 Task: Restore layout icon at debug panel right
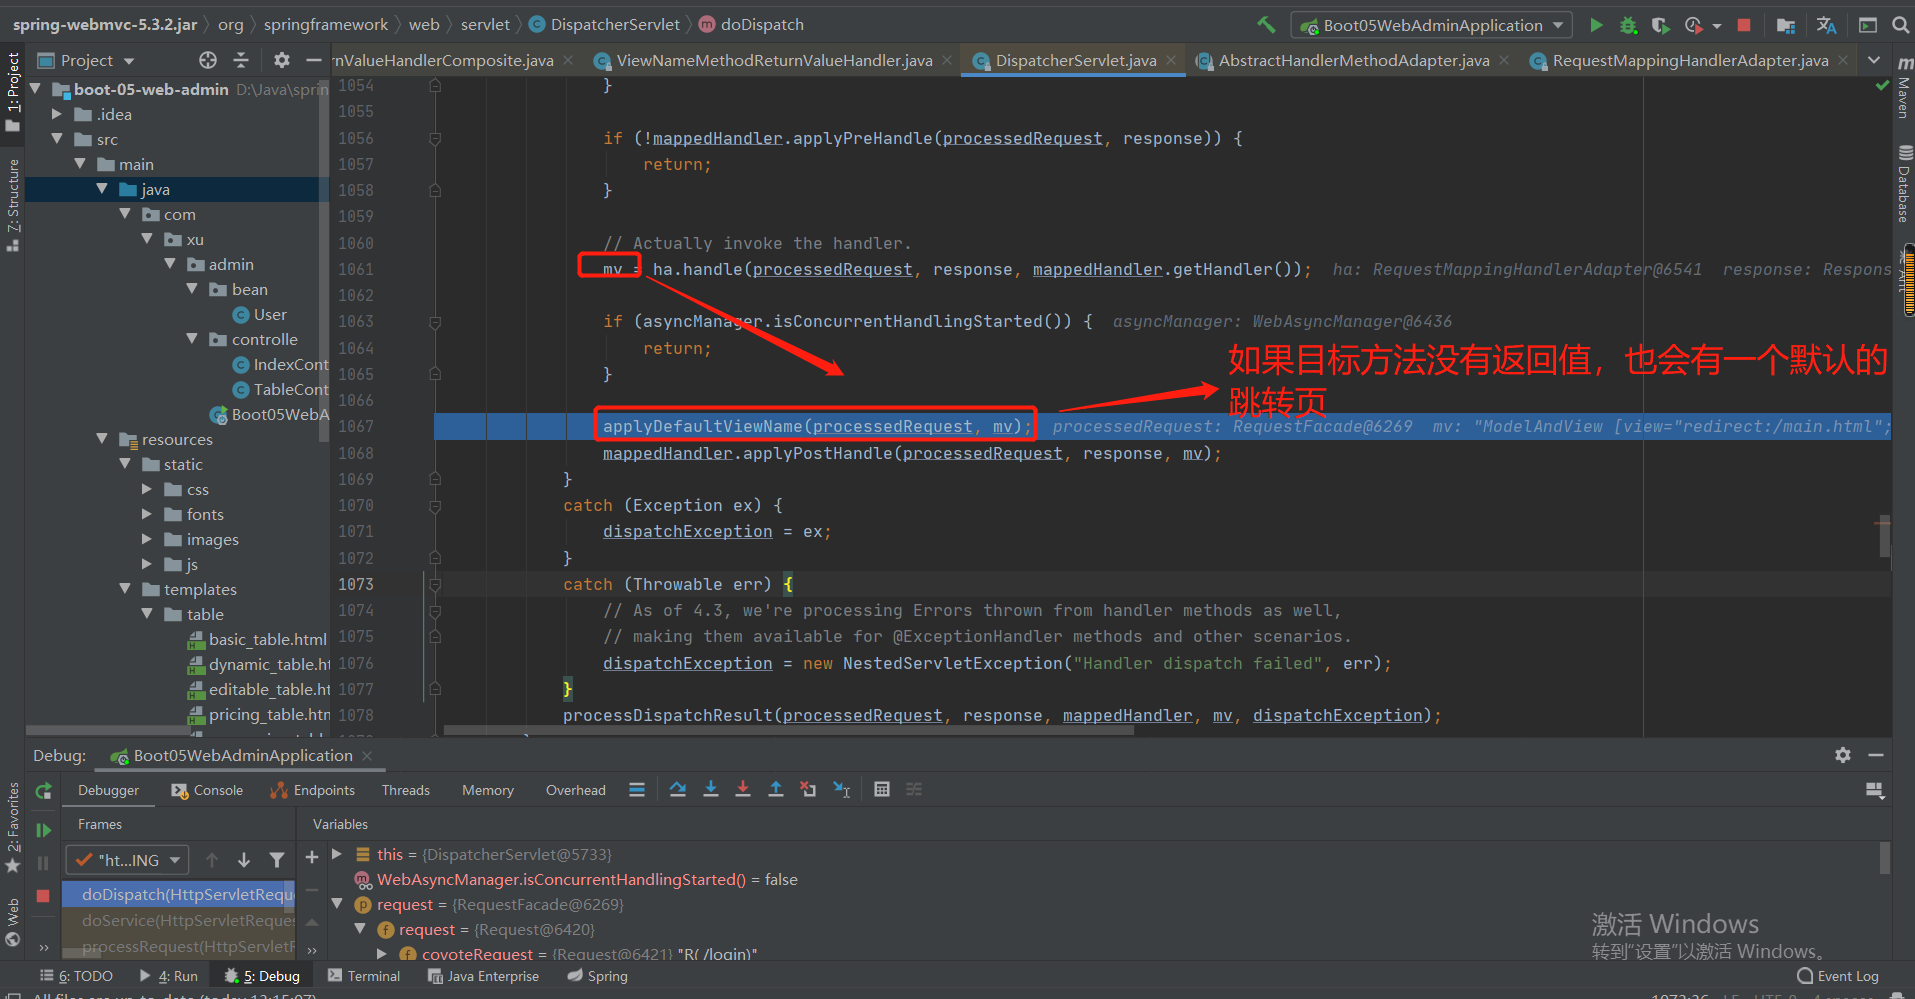point(1875,790)
